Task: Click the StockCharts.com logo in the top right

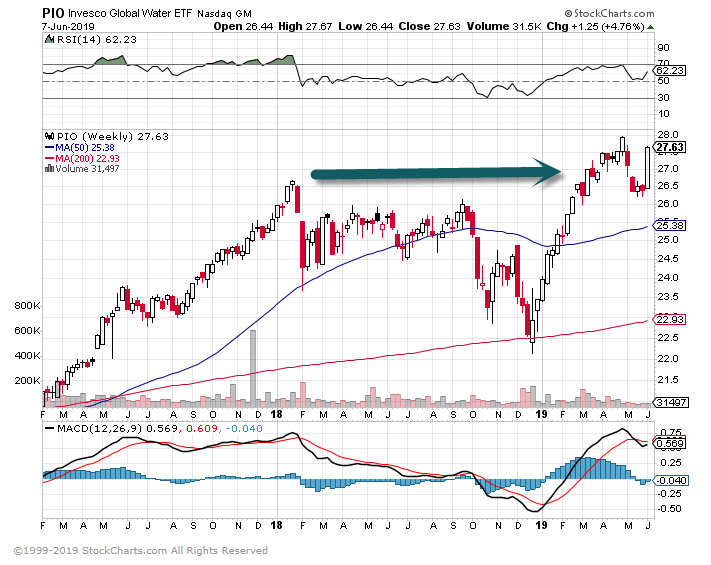Action: [x=610, y=13]
